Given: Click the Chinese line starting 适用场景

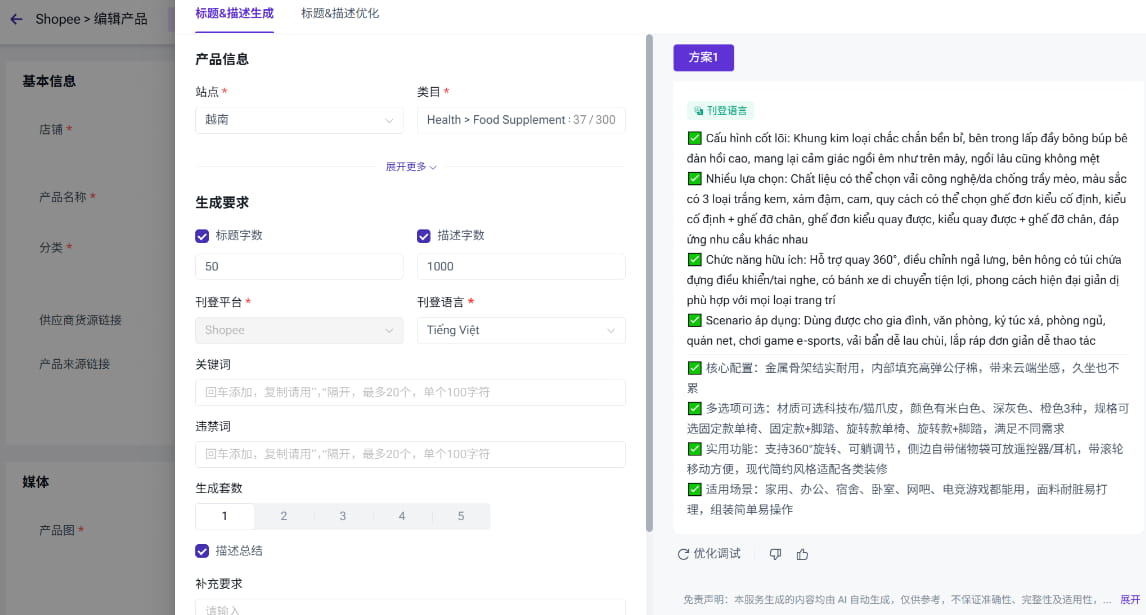Looking at the screenshot, I should click(x=898, y=499).
